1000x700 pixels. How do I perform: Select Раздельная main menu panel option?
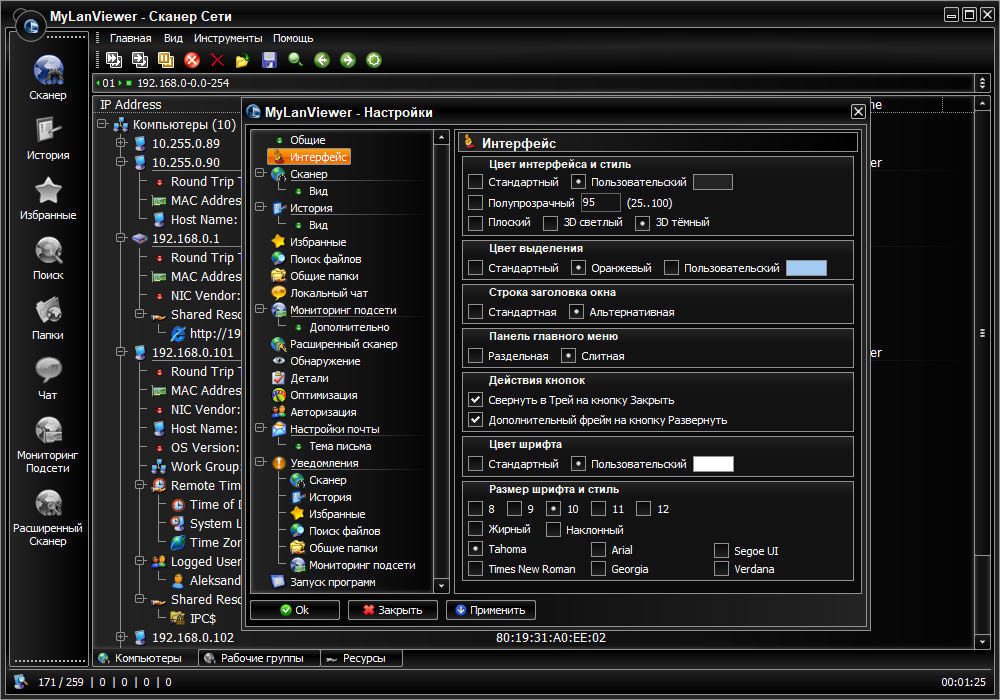475,356
